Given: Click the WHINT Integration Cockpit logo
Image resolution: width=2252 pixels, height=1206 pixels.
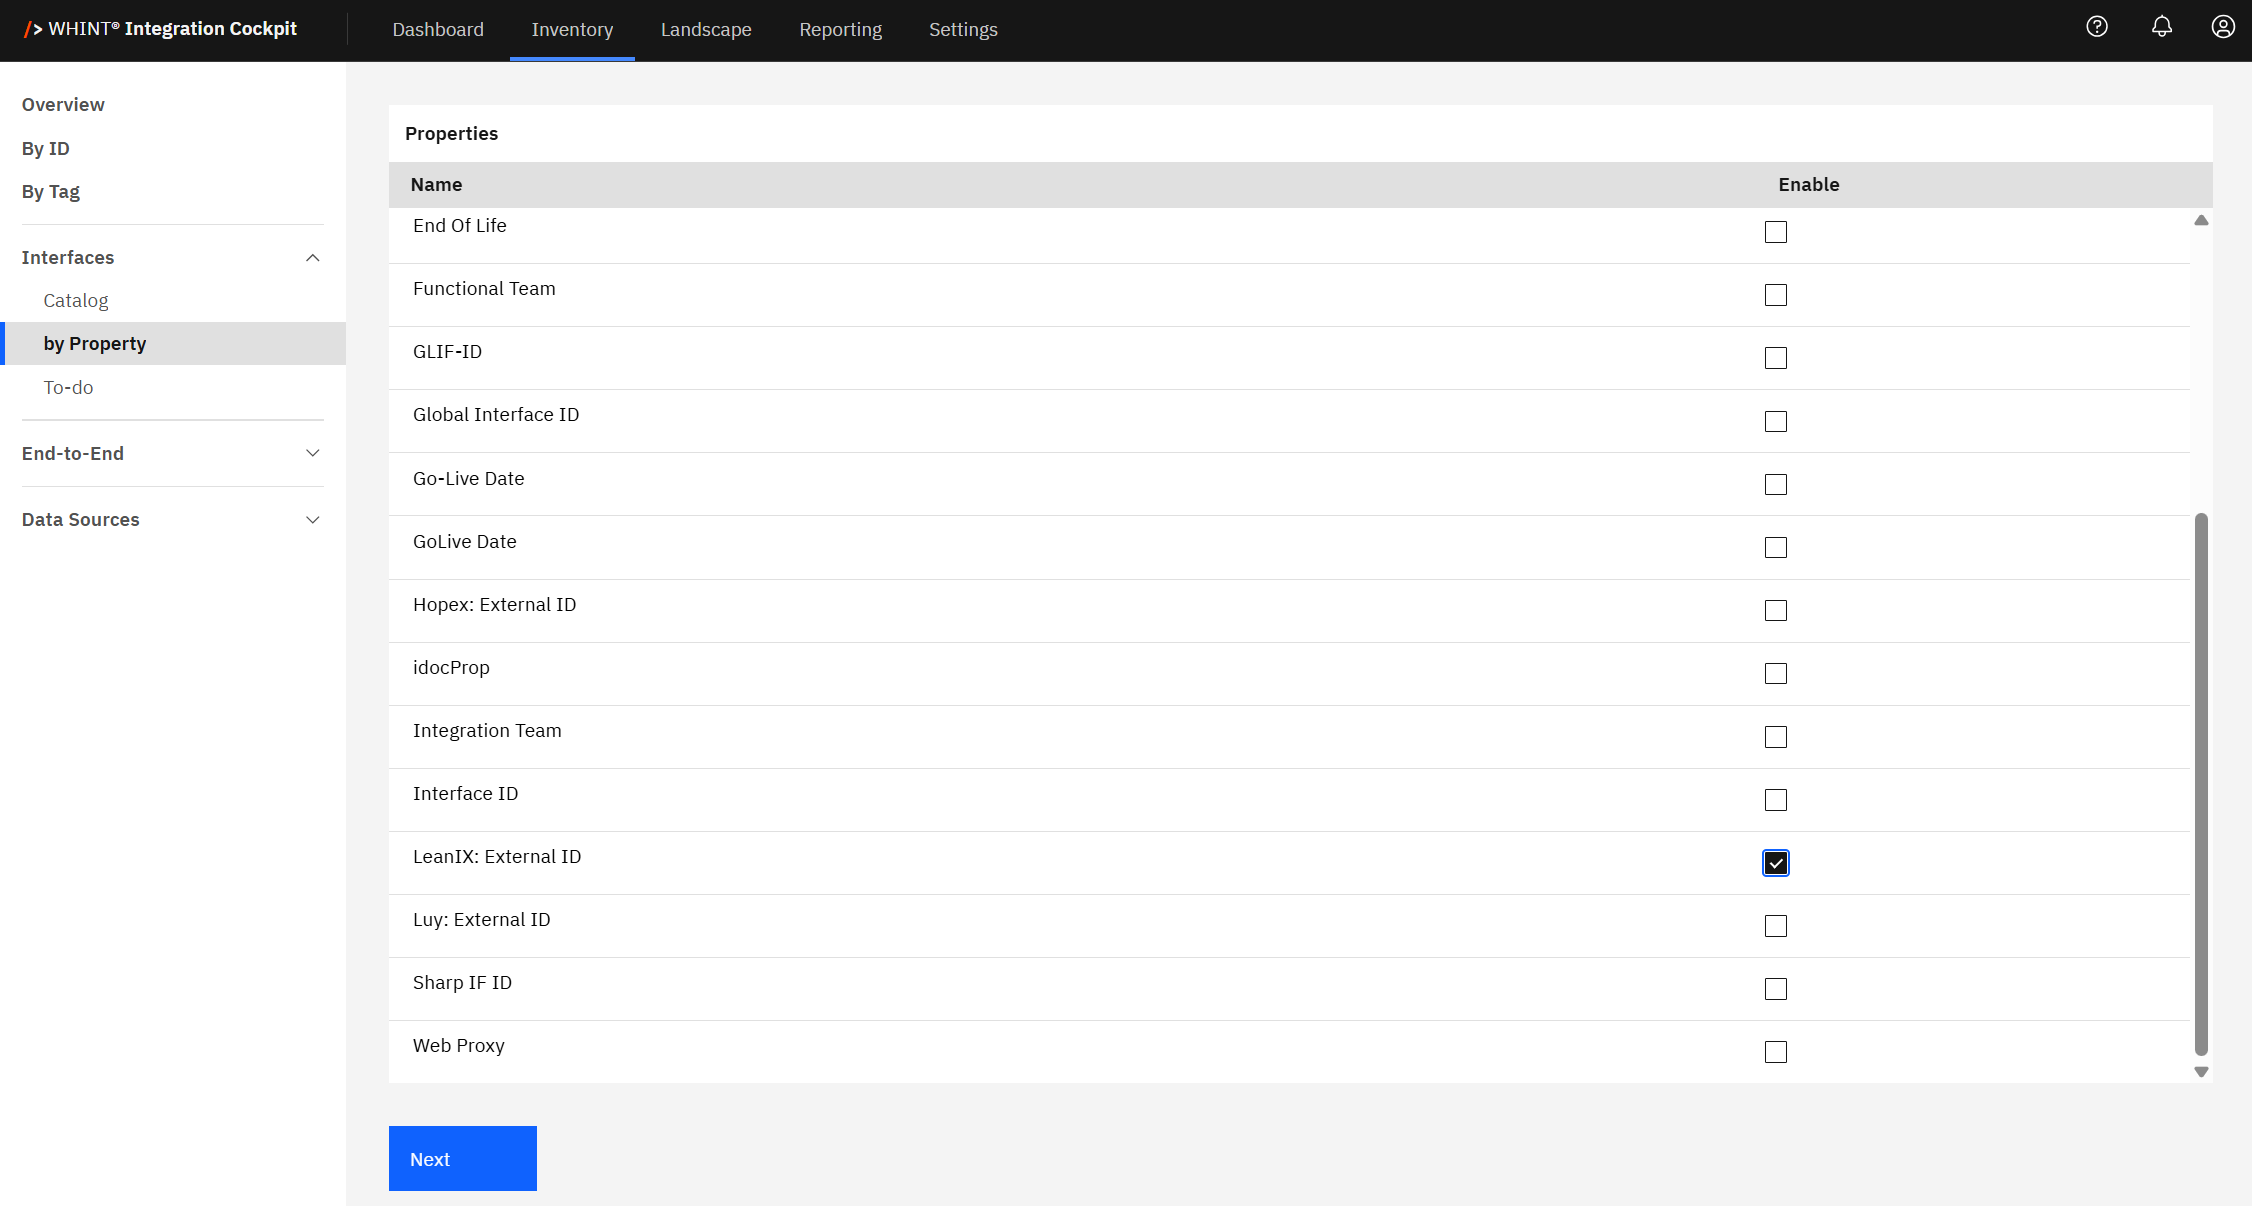Looking at the screenshot, I should (161, 29).
